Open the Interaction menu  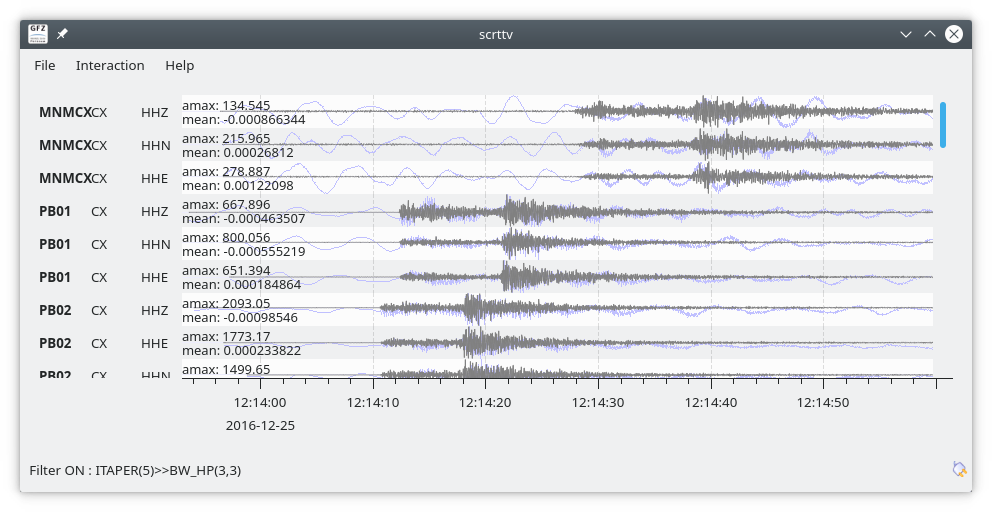coord(110,65)
